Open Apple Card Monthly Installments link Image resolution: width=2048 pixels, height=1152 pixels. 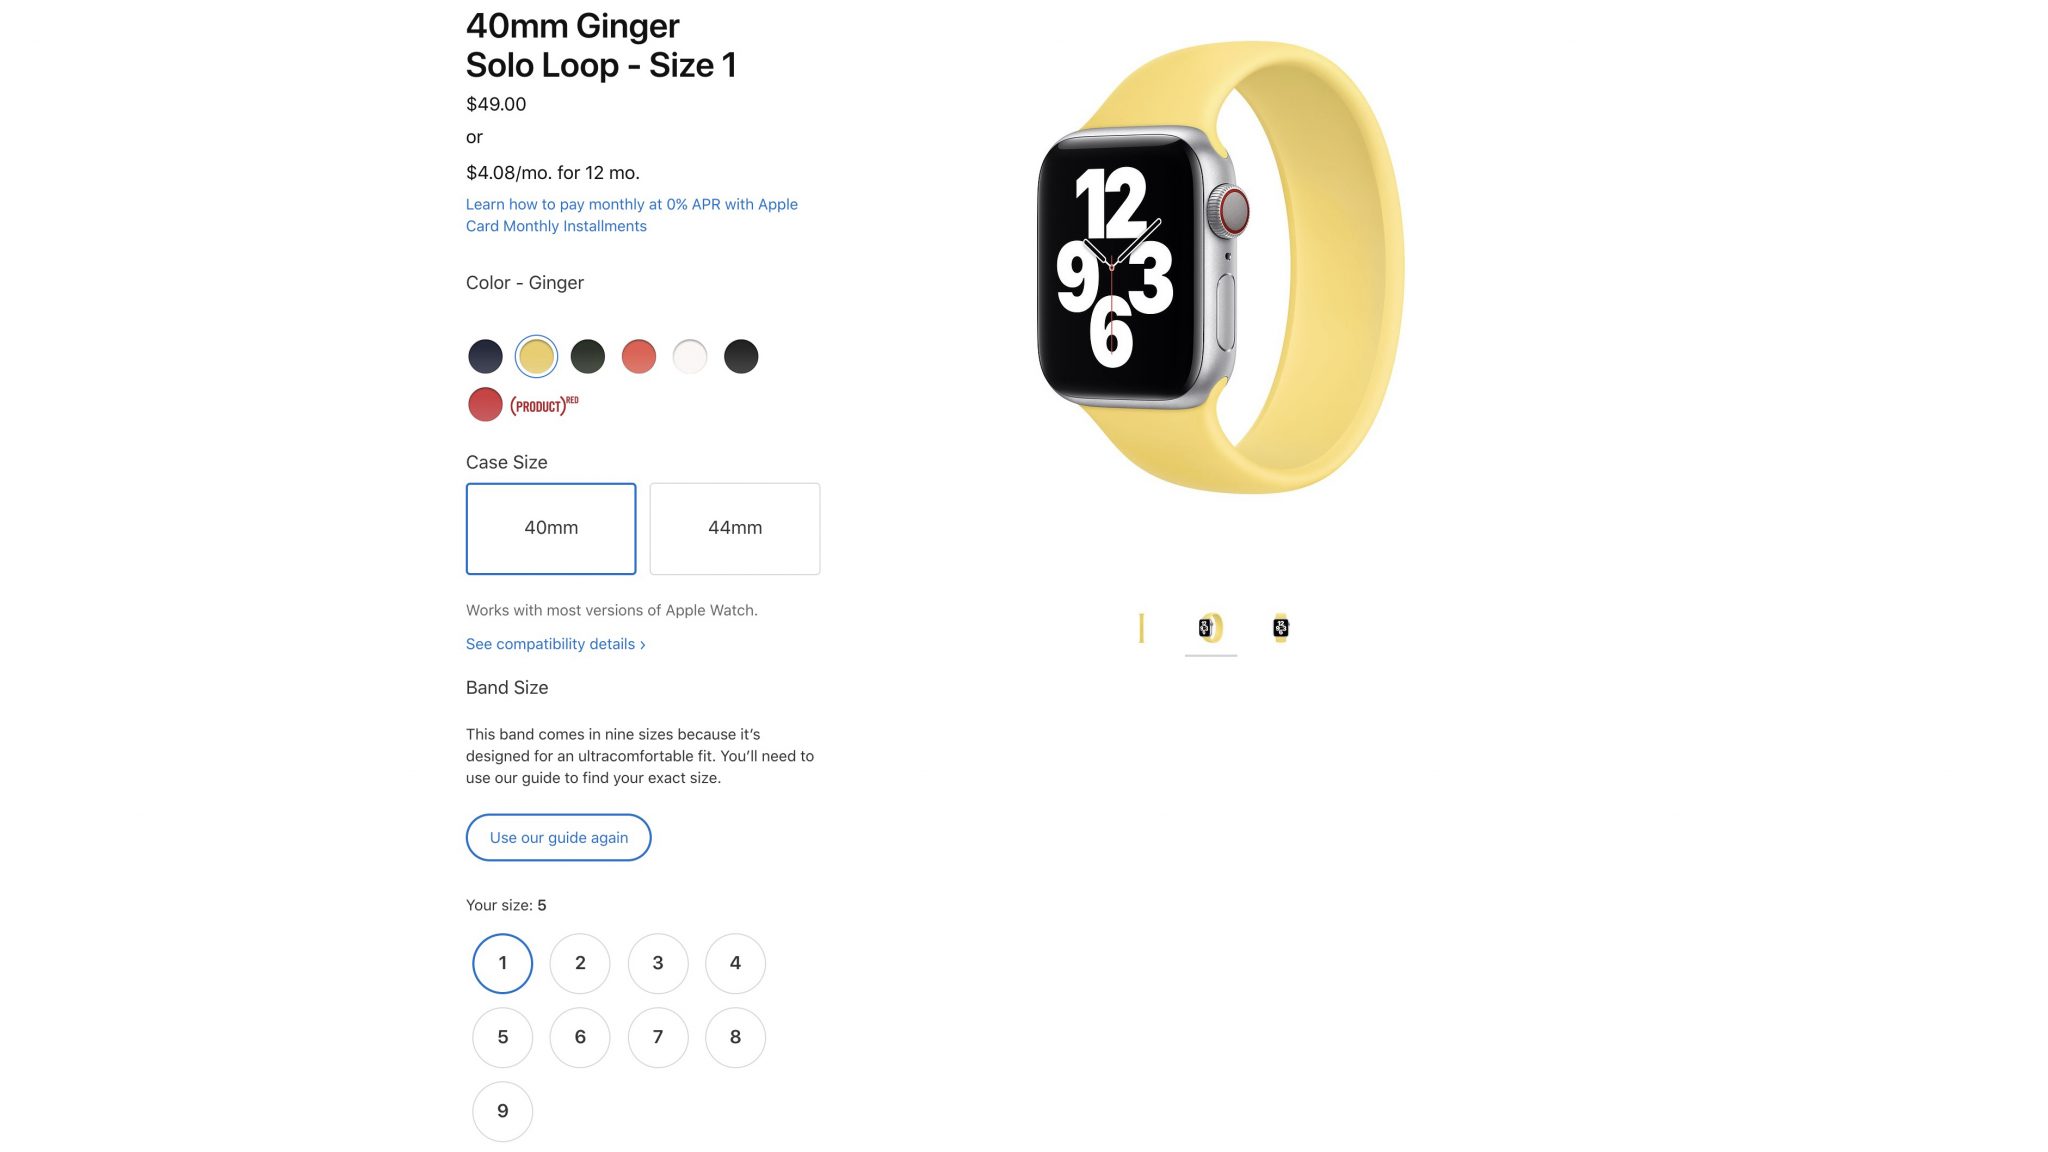point(632,215)
